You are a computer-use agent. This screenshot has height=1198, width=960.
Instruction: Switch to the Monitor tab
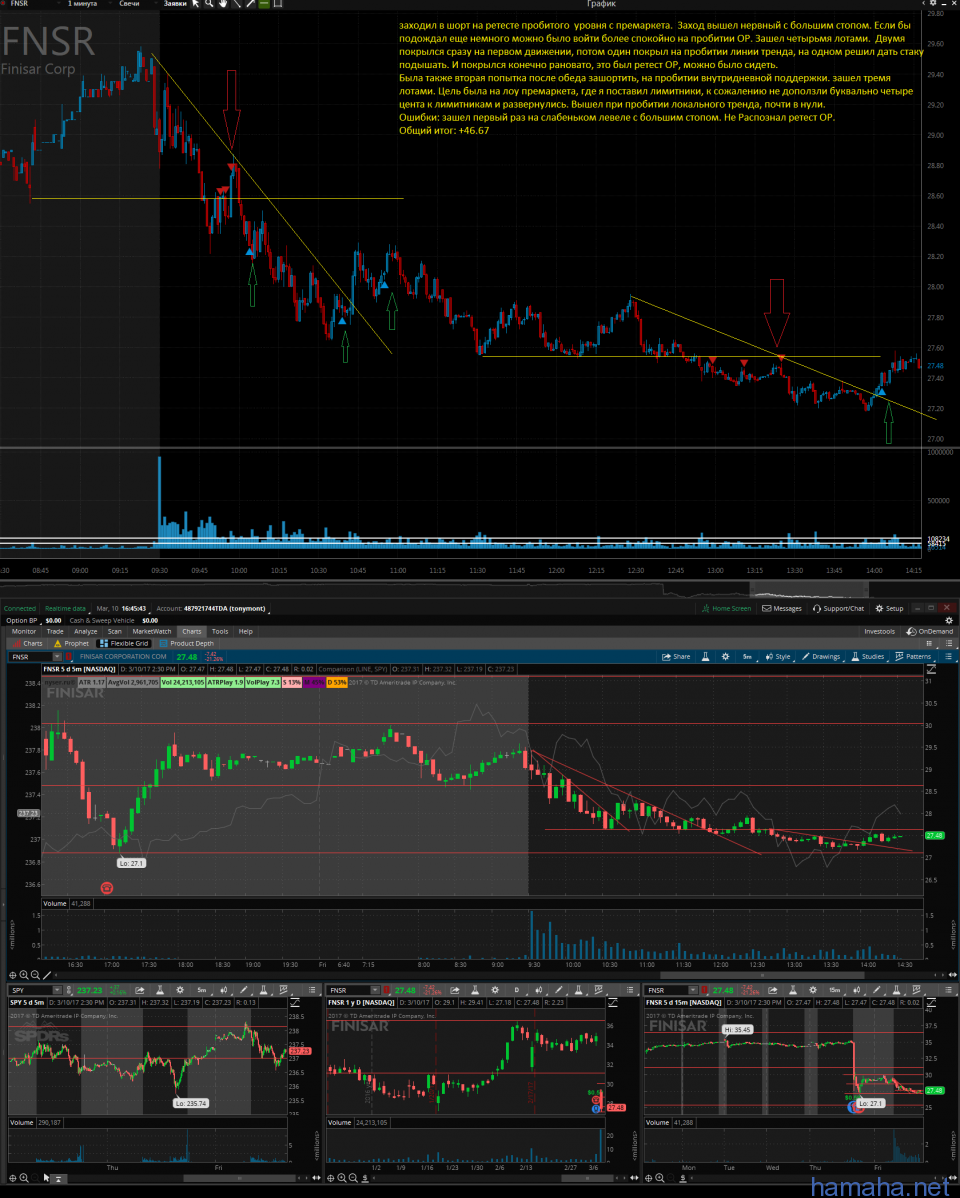[x=24, y=632]
